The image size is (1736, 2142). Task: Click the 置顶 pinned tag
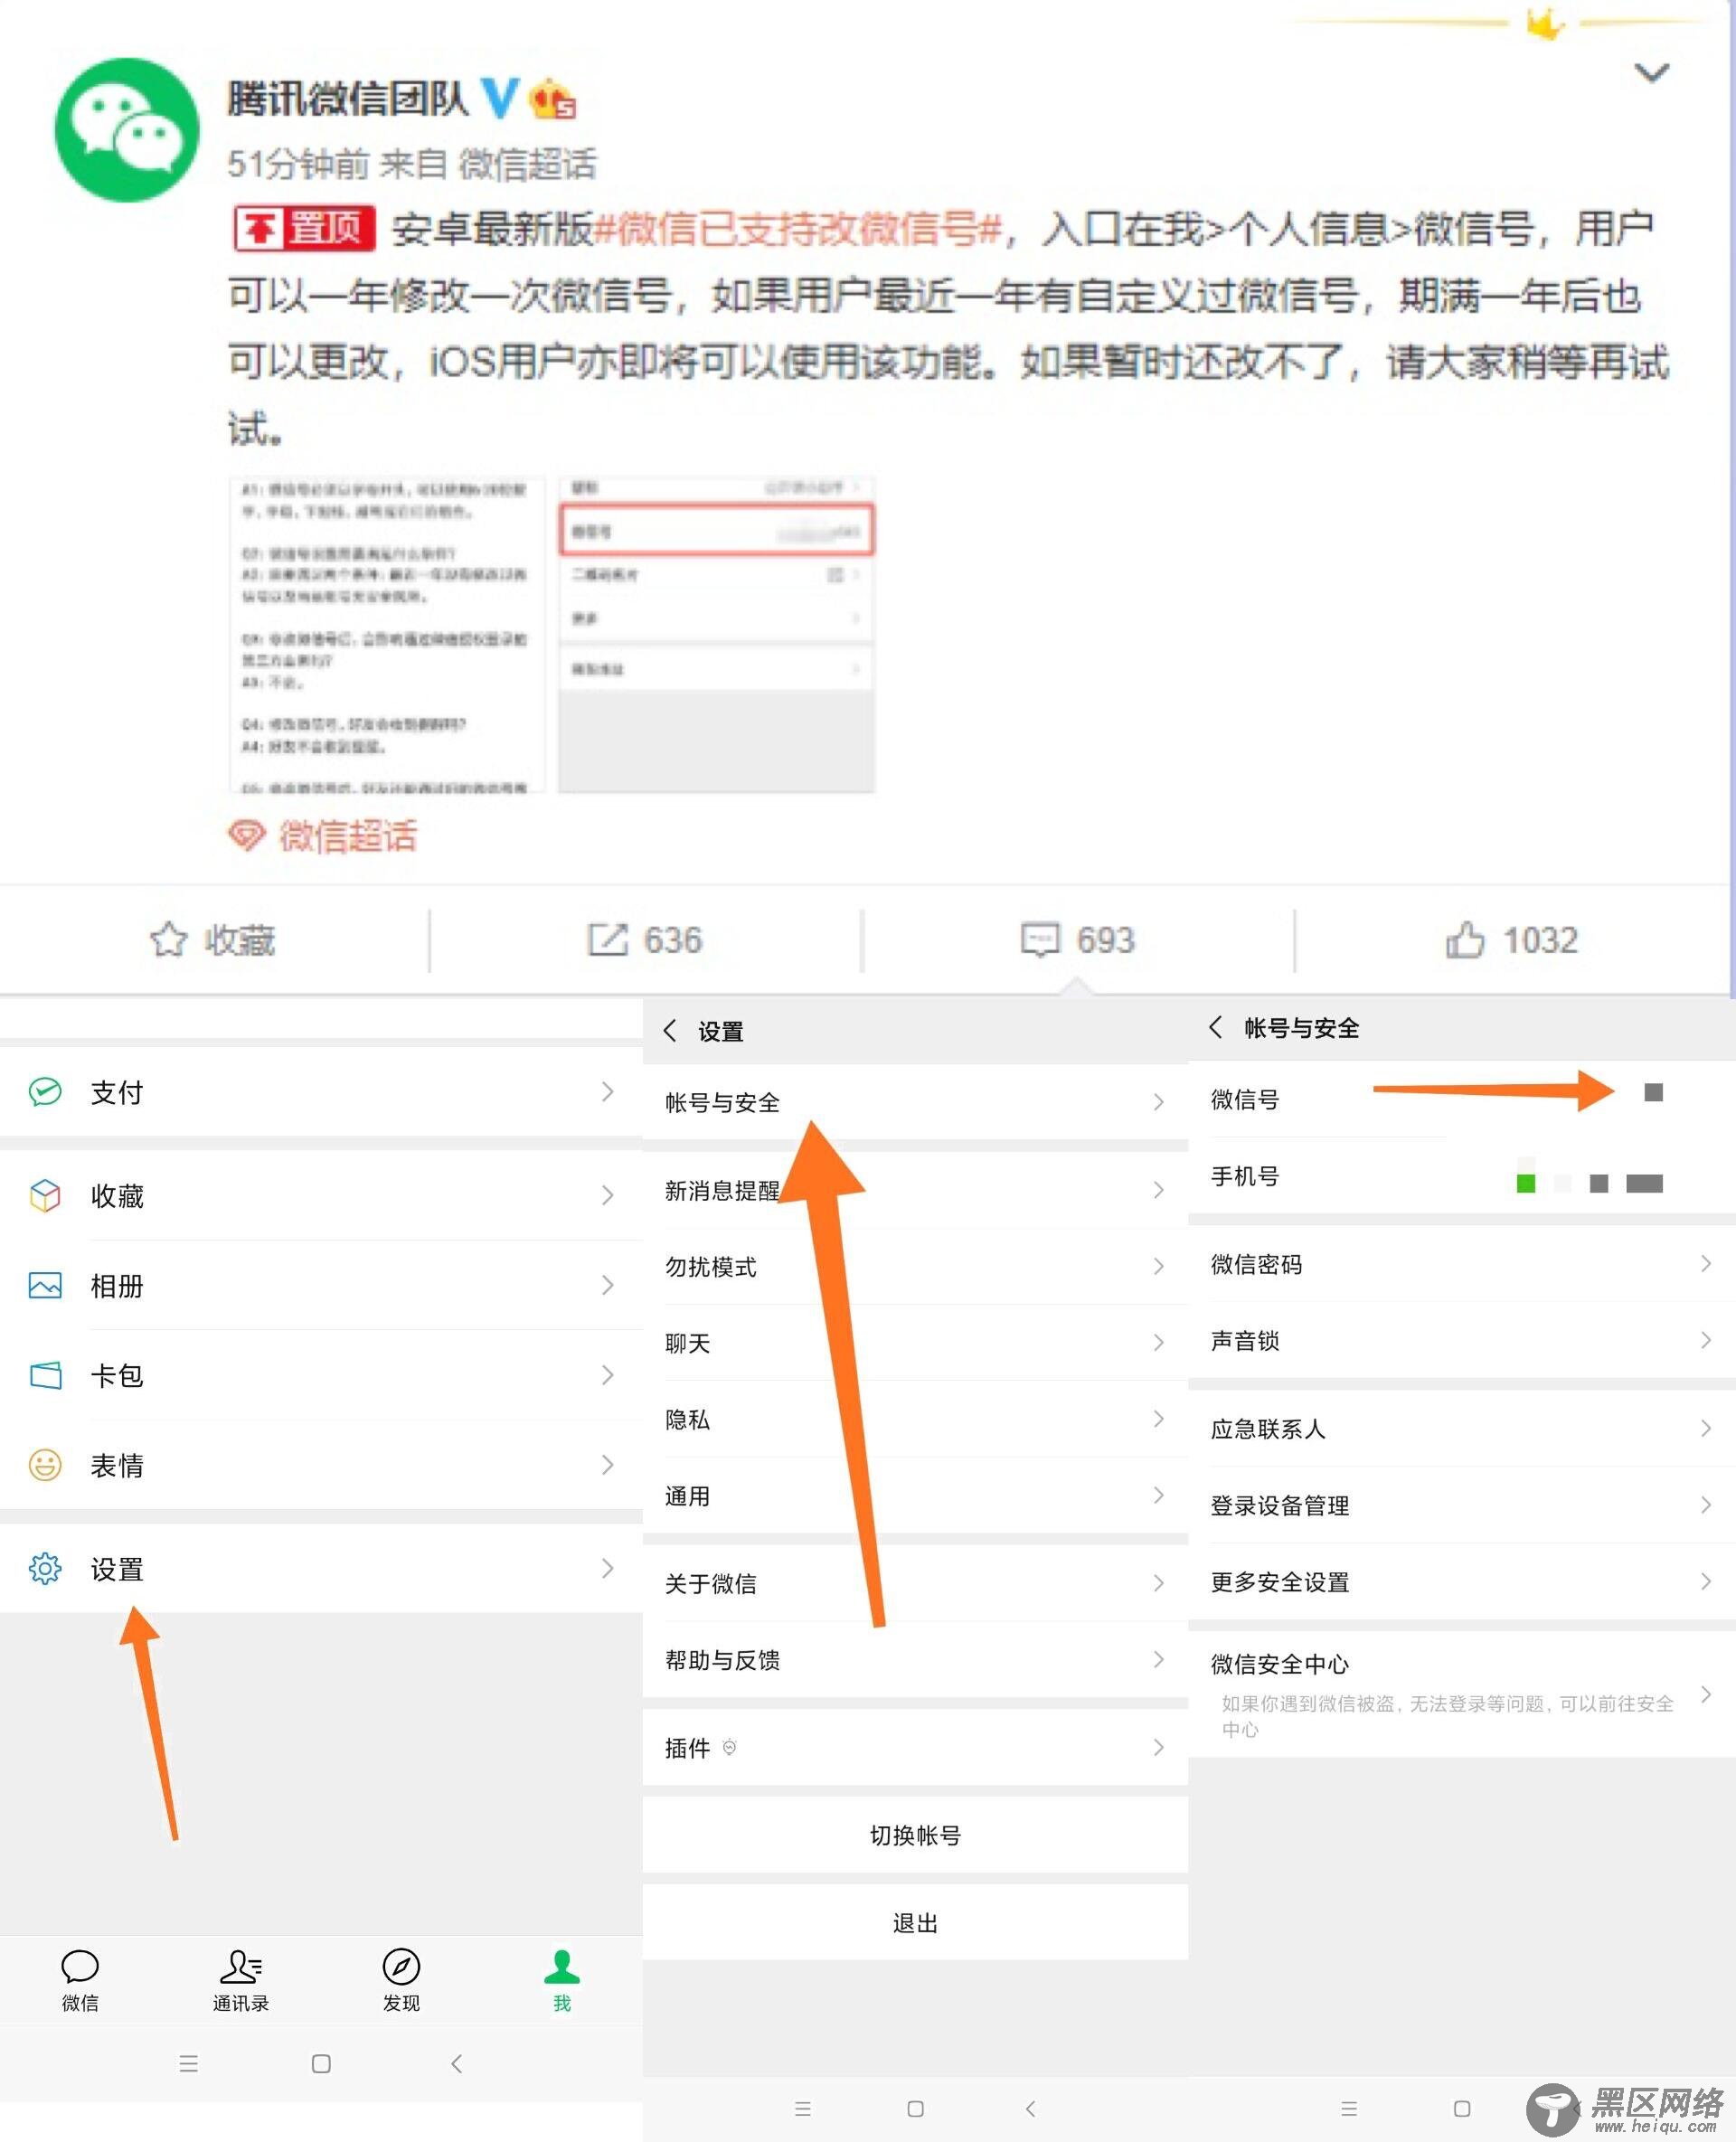(305, 228)
